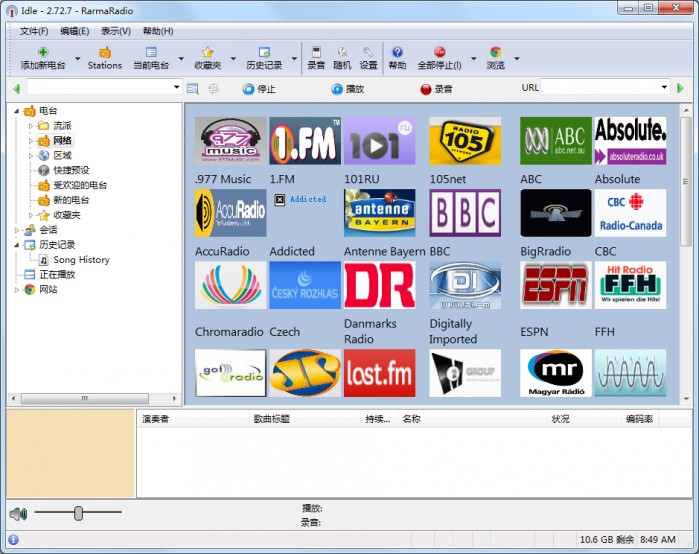This screenshot has width=699, height=554.
Task: Open the current-station dropdown arrow
Action: pyautogui.click(x=181, y=58)
